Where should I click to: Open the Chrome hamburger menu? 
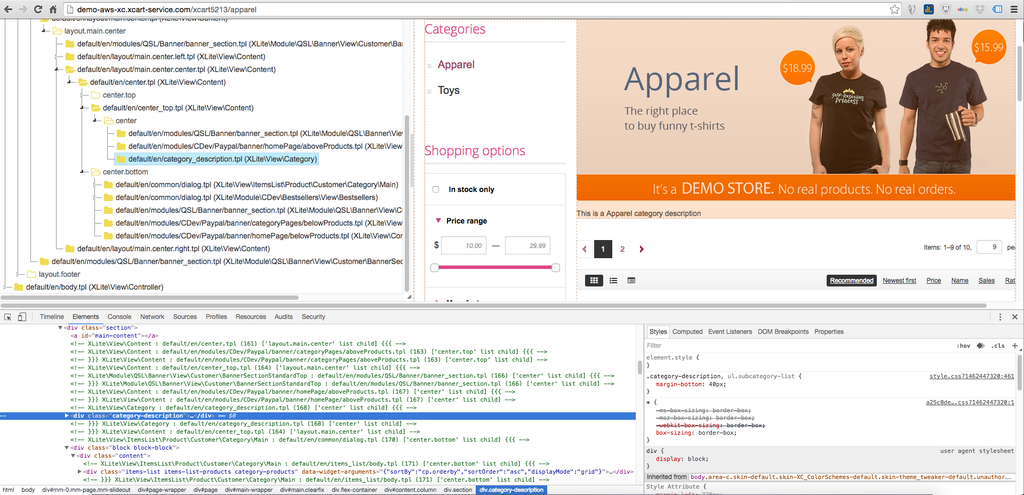coord(1014,9)
